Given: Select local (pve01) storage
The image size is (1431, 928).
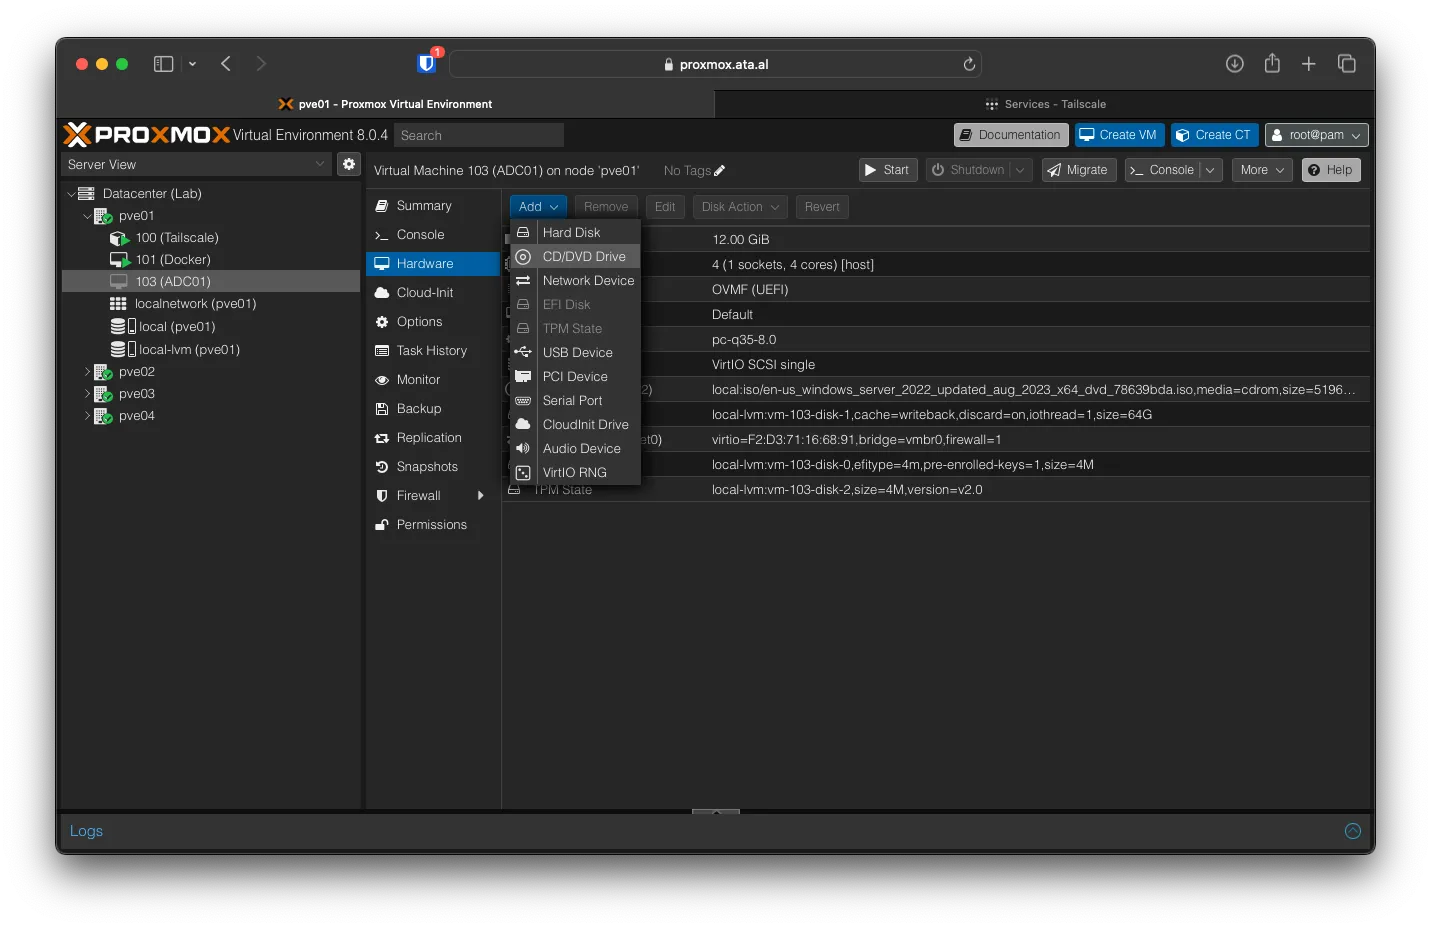Looking at the screenshot, I should coord(211,327).
